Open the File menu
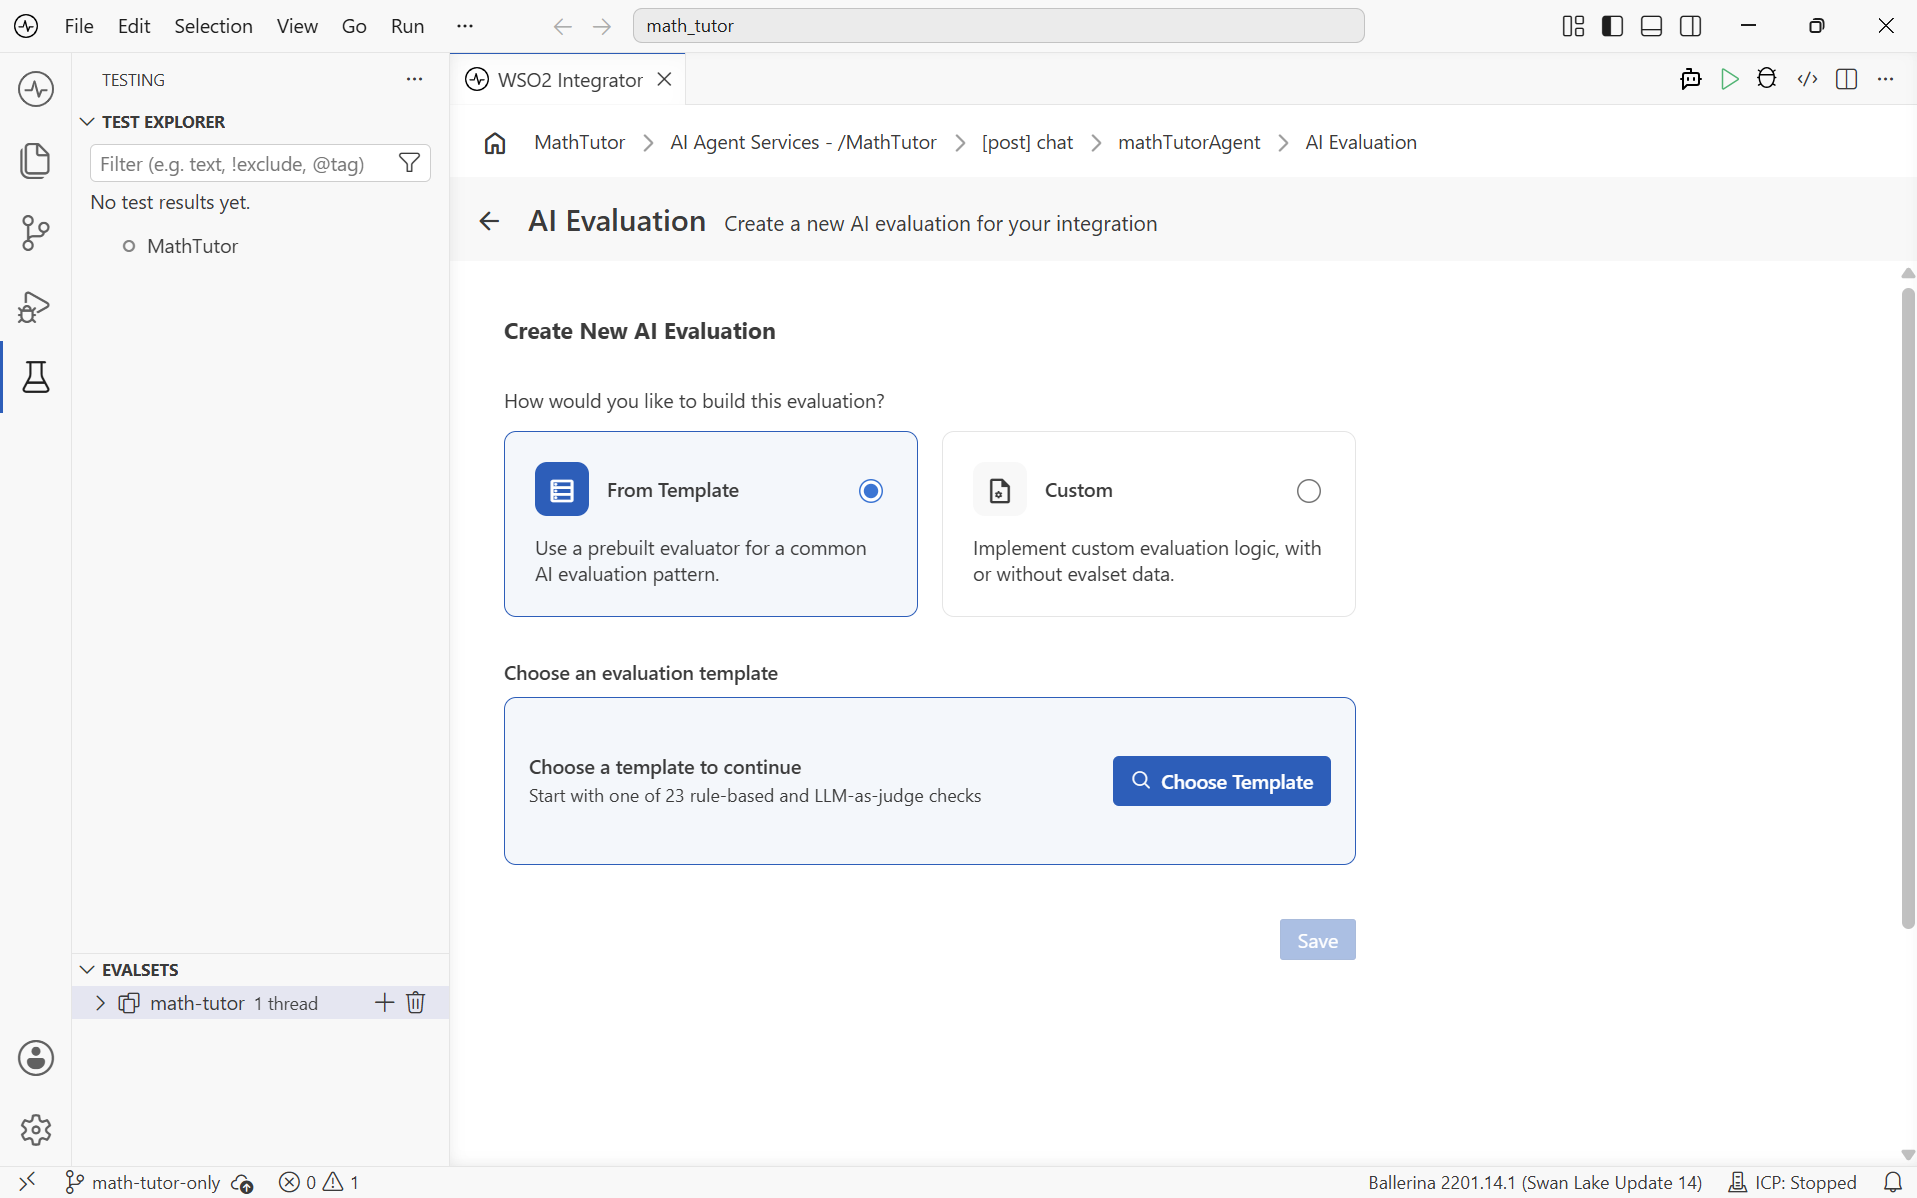Image resolution: width=1917 pixels, height=1198 pixels. coord(78,26)
